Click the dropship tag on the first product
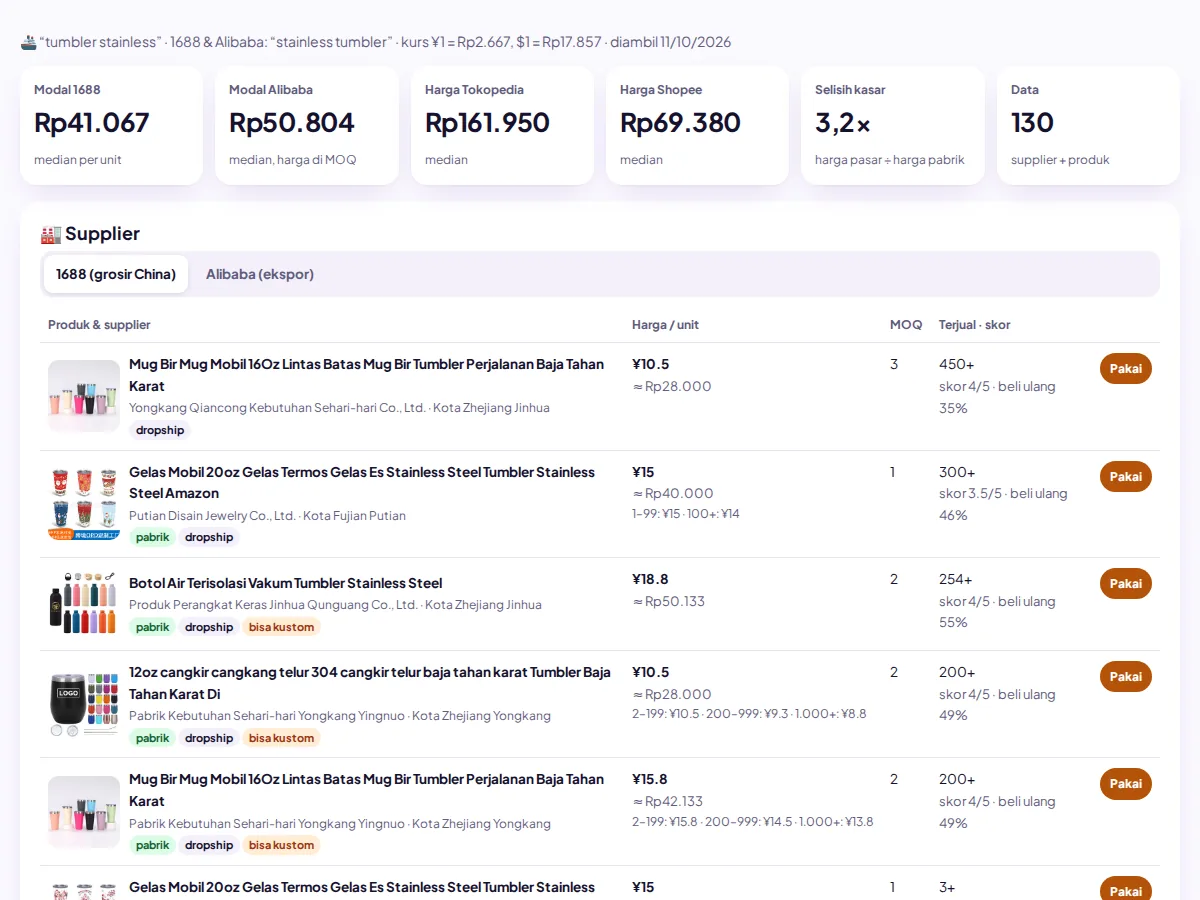 [x=160, y=430]
